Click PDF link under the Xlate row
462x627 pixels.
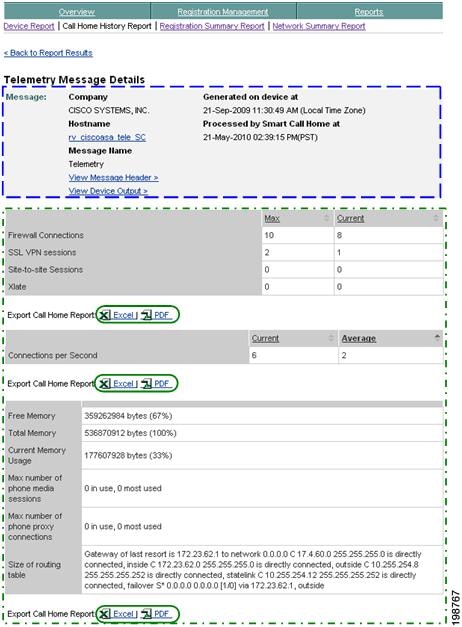(161, 315)
